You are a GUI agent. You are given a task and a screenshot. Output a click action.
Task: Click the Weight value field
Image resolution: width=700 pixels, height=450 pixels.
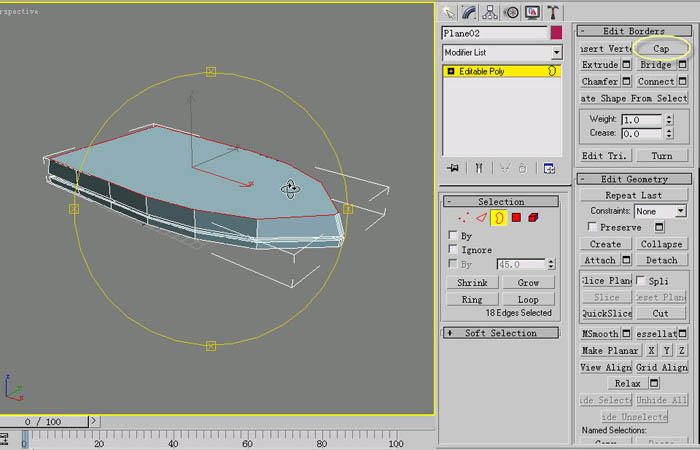tap(642, 120)
